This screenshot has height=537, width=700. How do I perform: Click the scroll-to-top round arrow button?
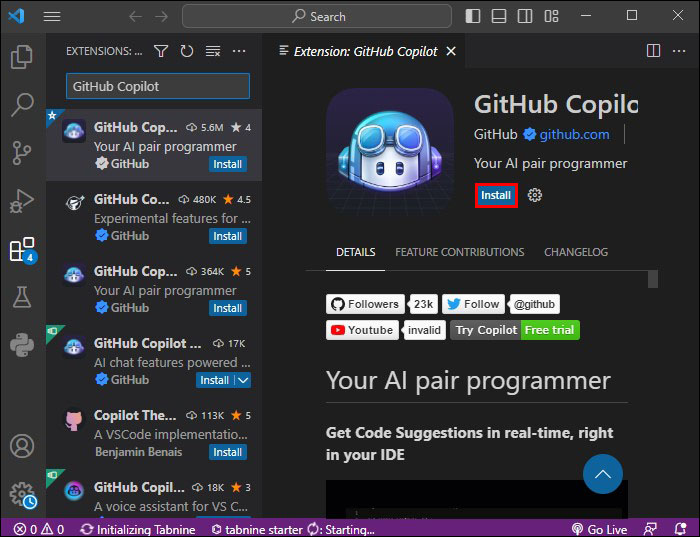[603, 474]
